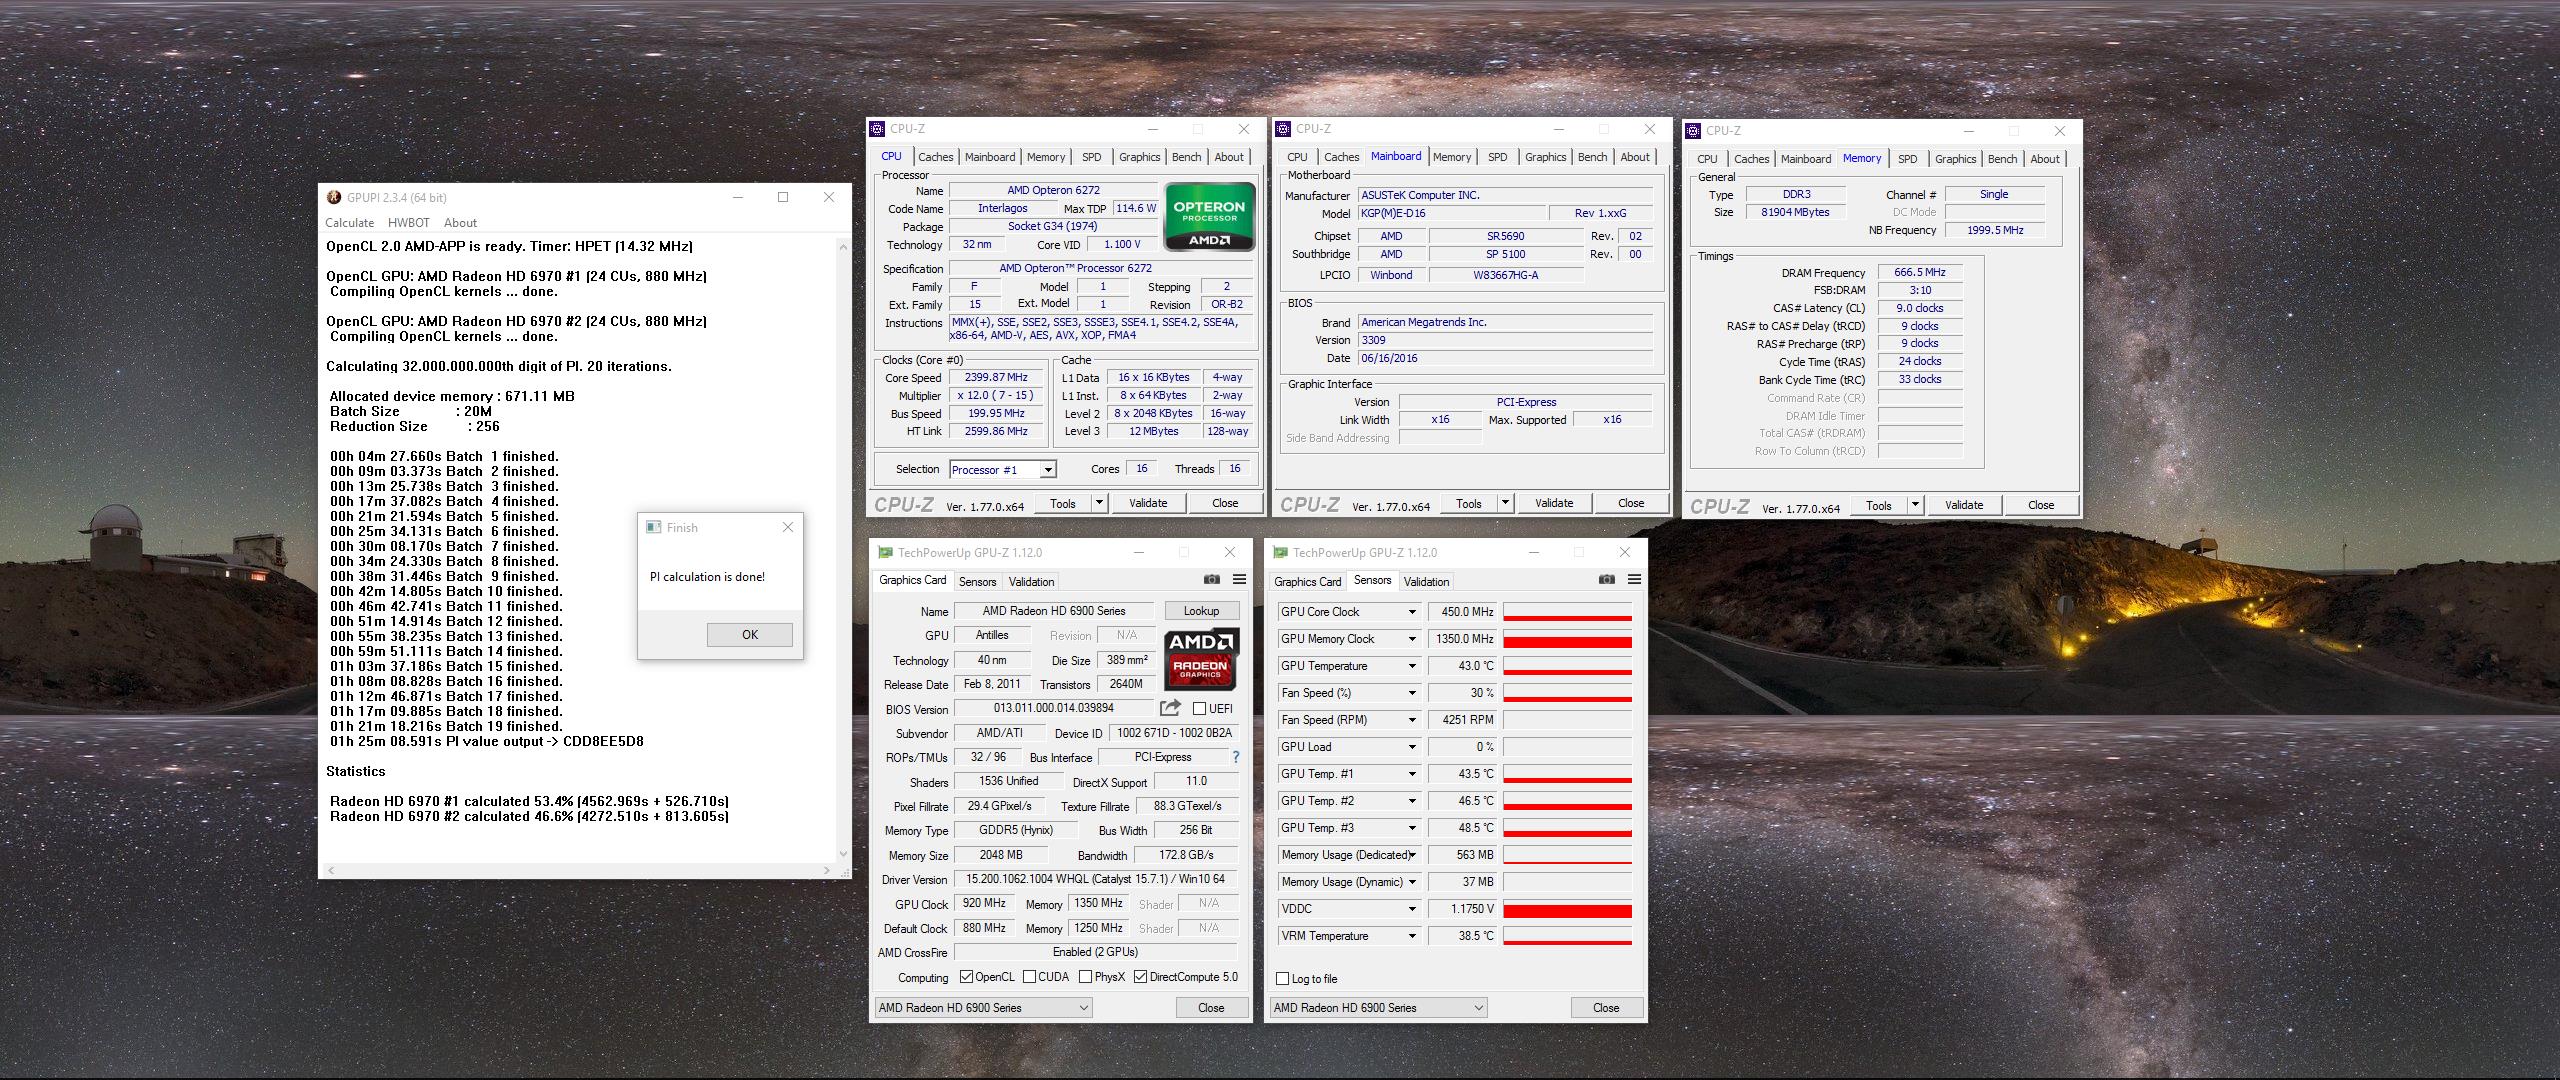
Task: Minimize the GPU-Z Sensors window
Action: (1534, 553)
